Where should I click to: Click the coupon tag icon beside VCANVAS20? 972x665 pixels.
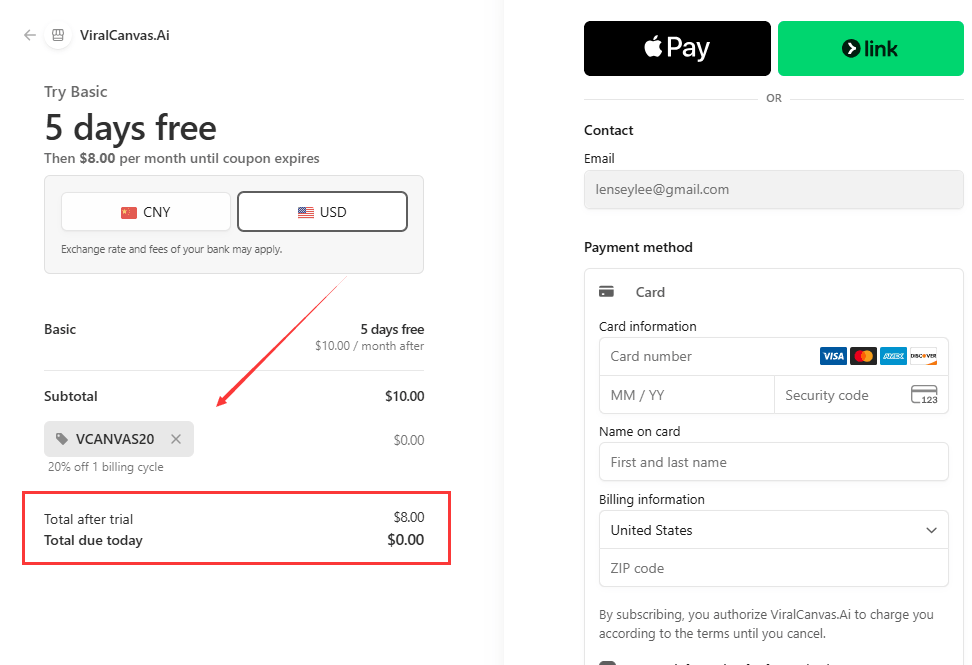(x=62, y=439)
